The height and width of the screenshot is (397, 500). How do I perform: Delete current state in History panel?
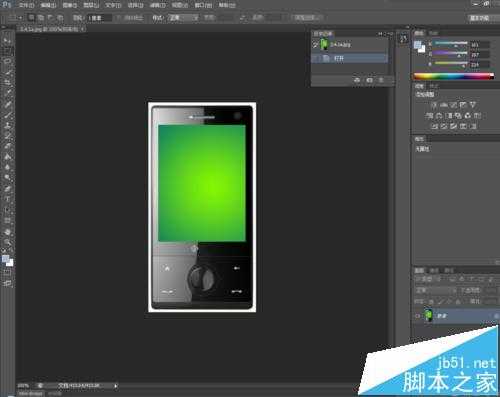click(x=381, y=80)
